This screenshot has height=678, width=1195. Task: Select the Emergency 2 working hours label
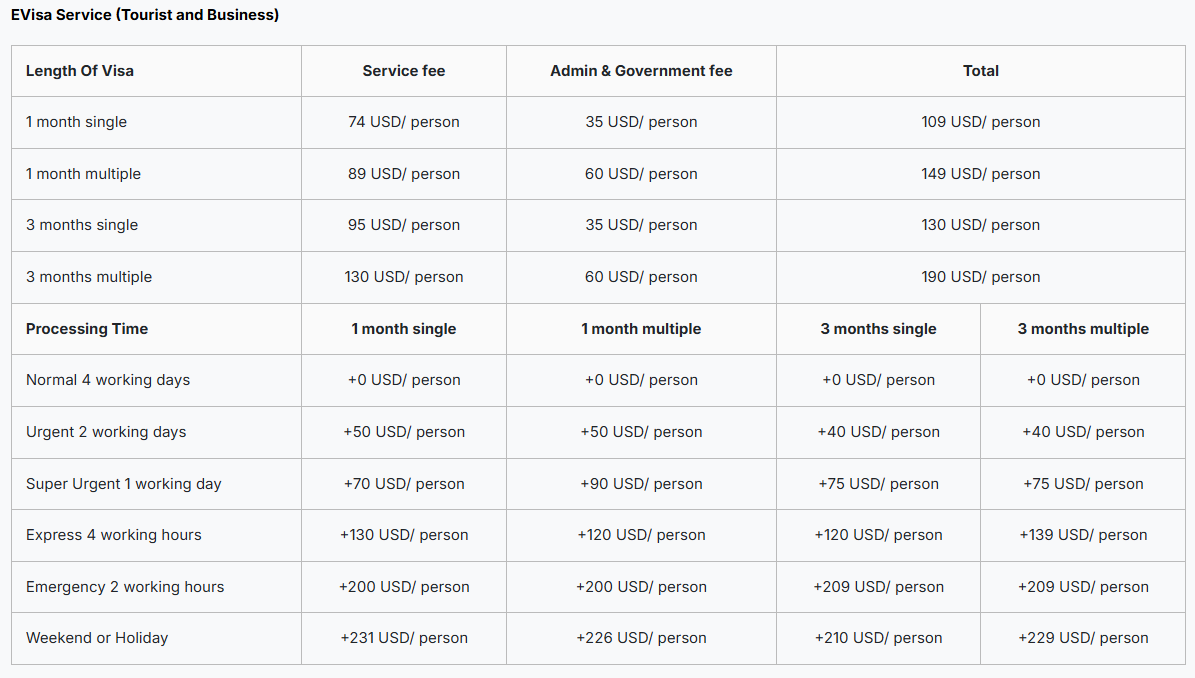coord(125,587)
